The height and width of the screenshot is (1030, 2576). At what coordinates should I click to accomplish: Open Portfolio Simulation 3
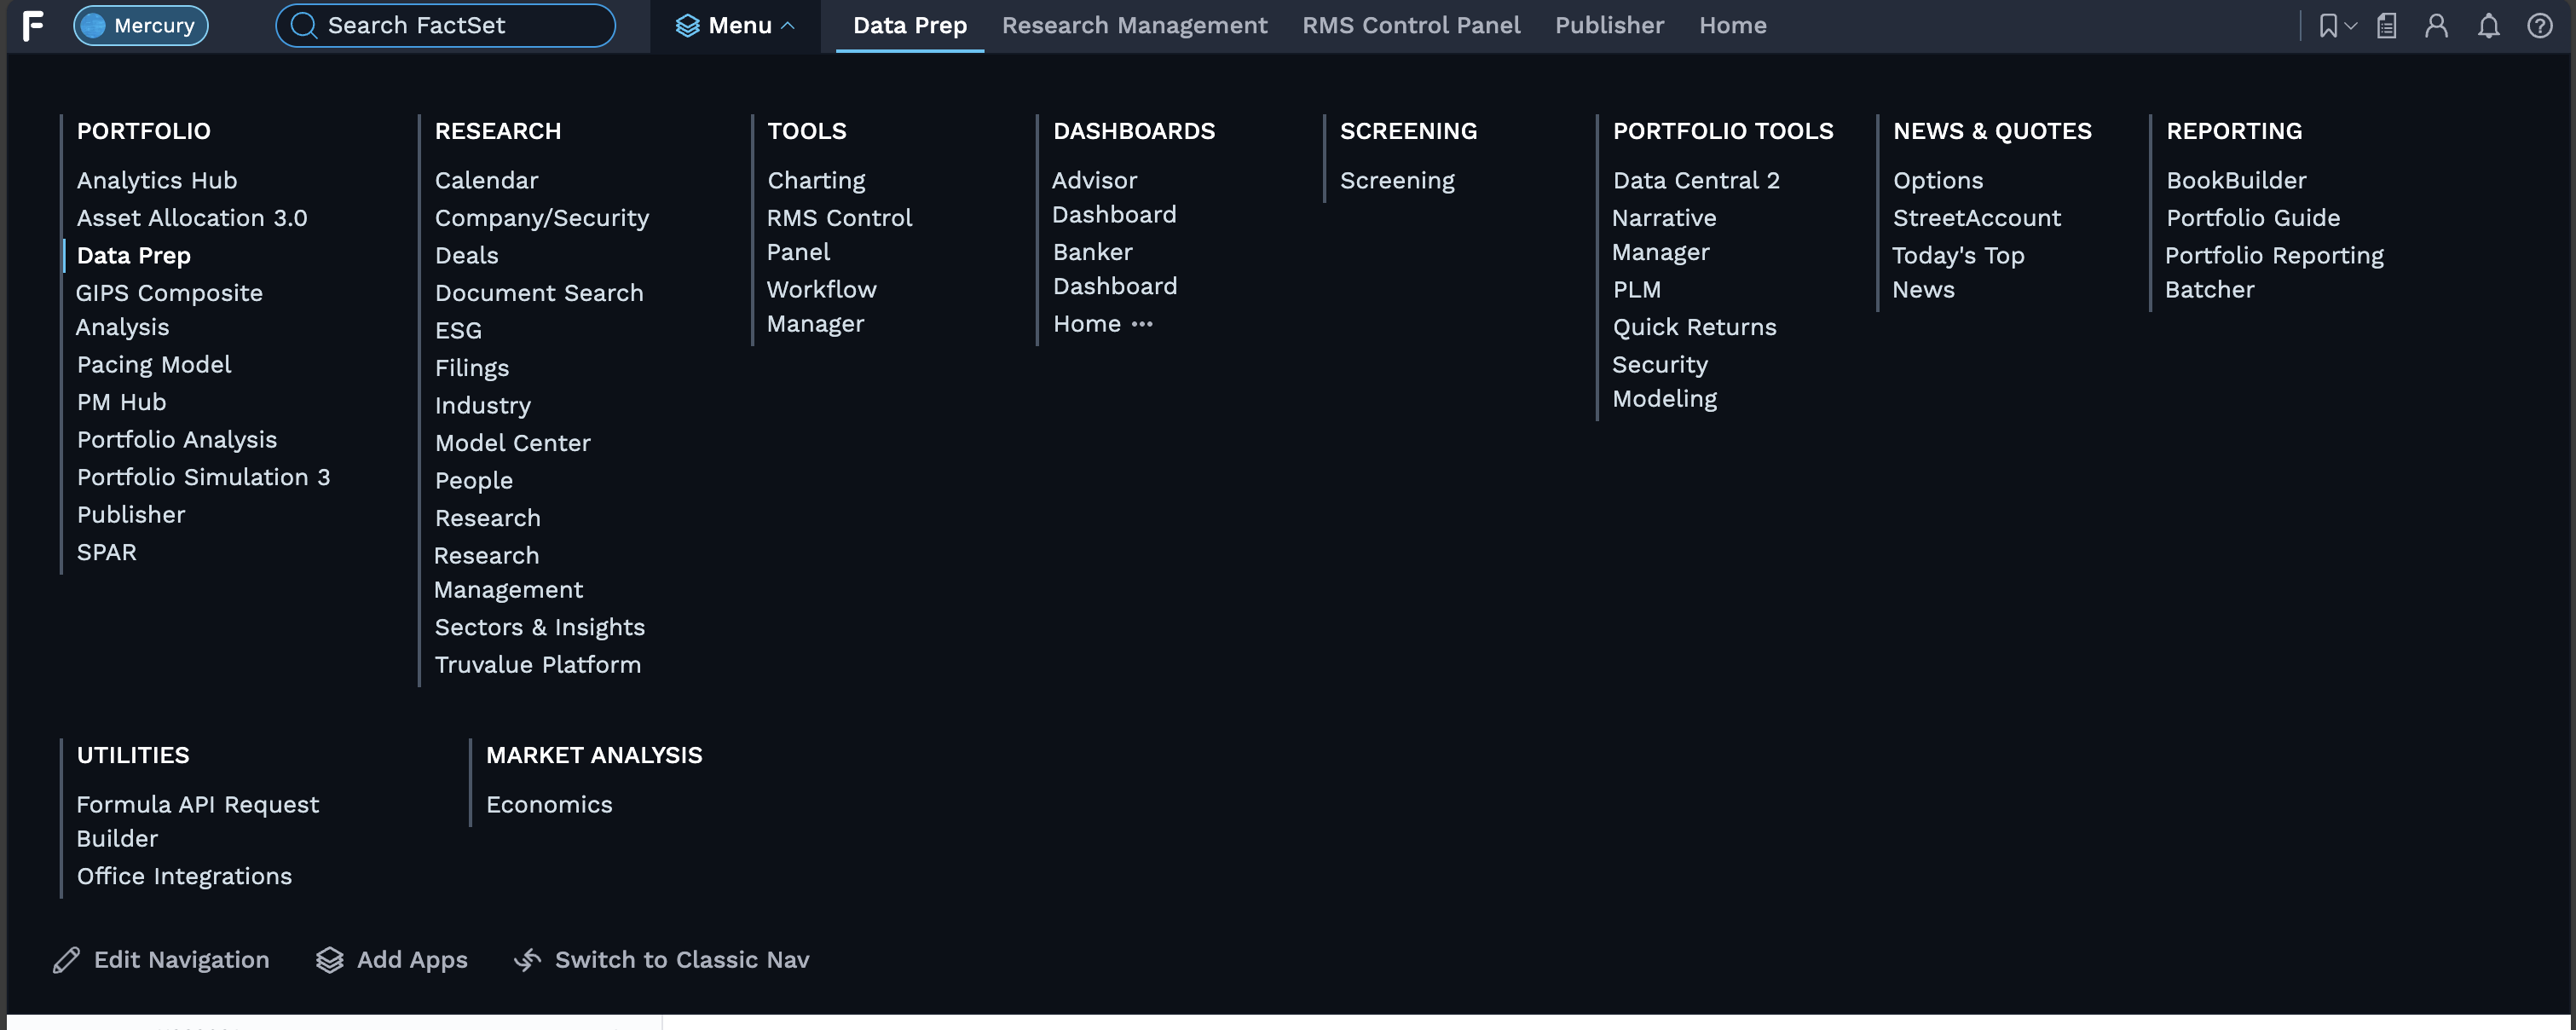tap(203, 477)
